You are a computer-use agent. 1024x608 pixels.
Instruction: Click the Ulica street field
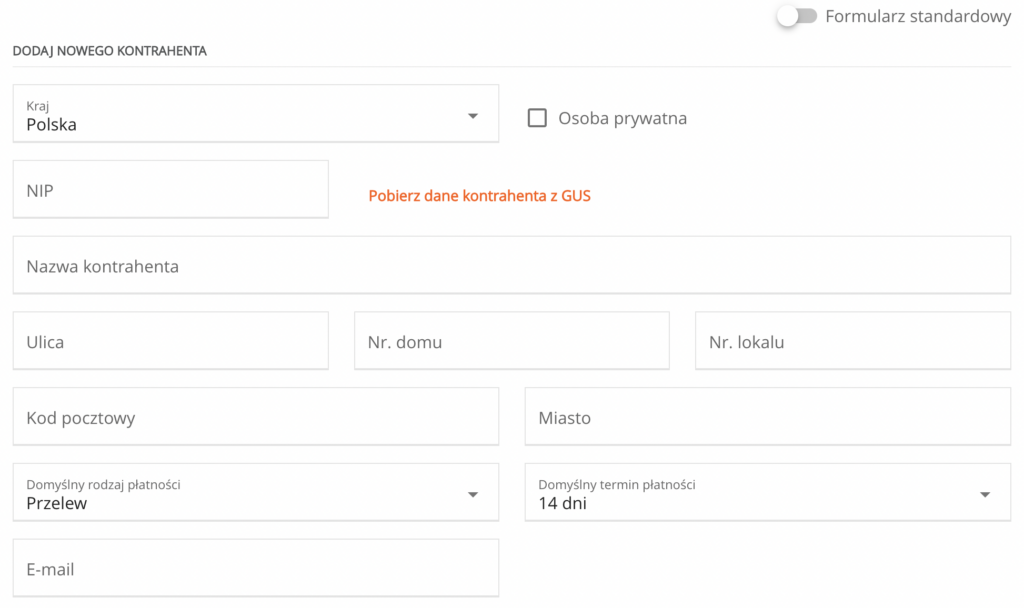coord(170,340)
